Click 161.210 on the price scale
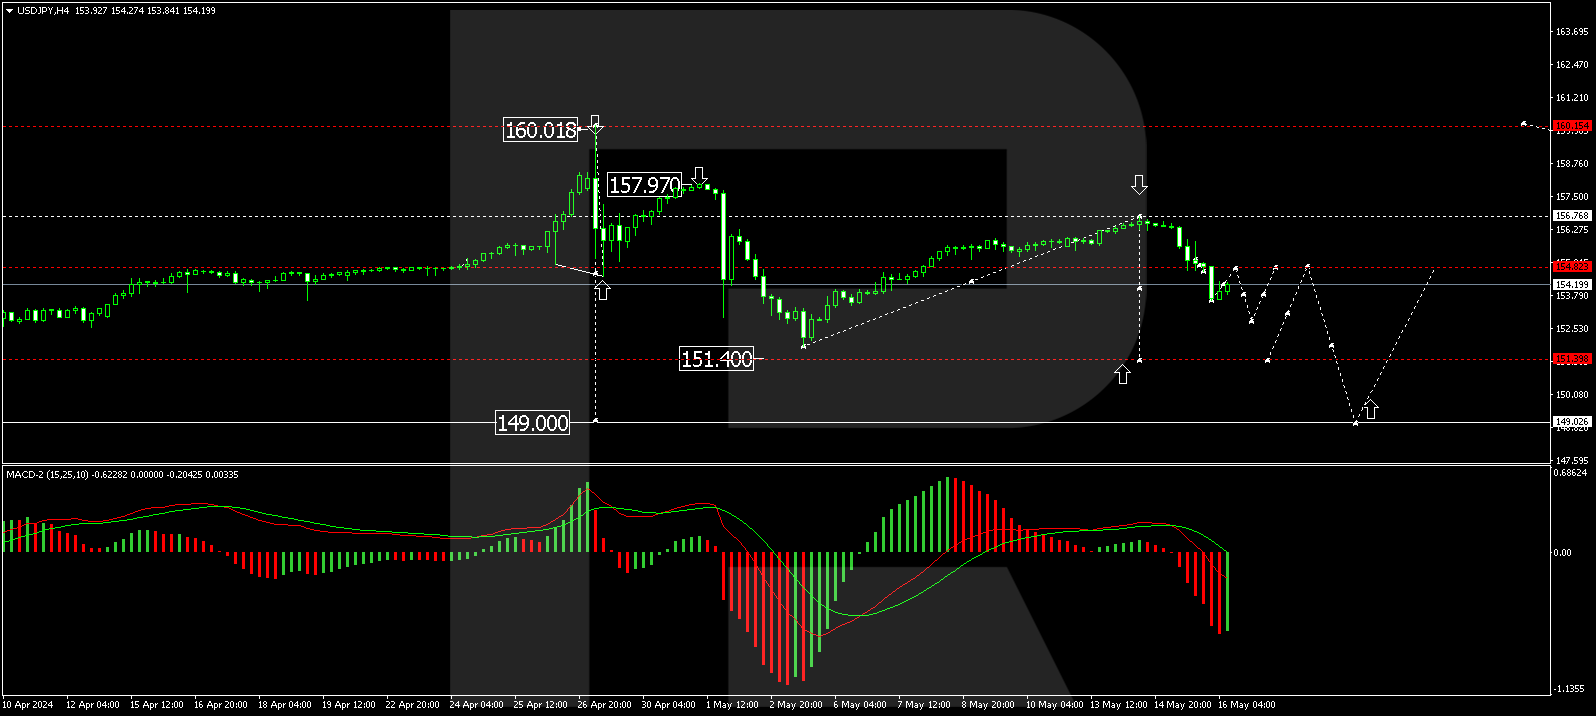This screenshot has width=1596, height=716. (1572, 98)
